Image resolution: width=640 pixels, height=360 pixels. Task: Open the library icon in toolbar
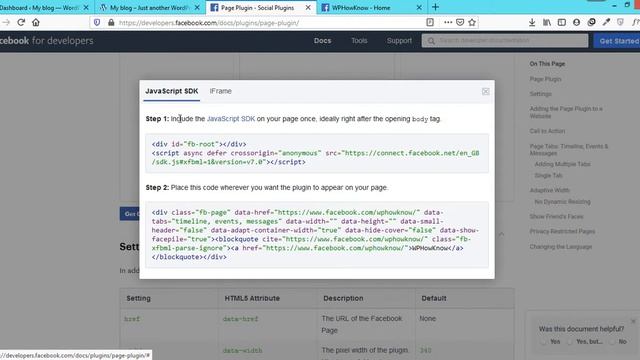[547, 22]
